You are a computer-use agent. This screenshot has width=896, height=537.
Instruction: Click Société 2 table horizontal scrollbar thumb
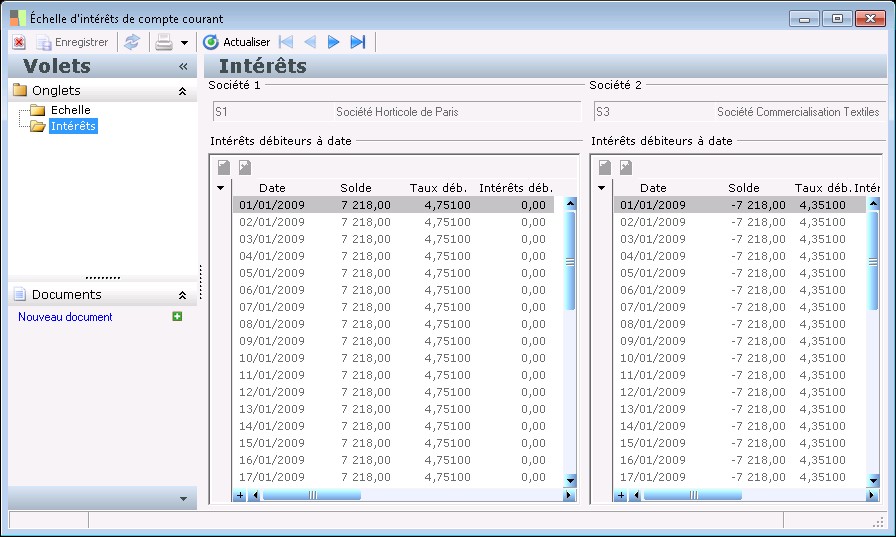coord(692,495)
